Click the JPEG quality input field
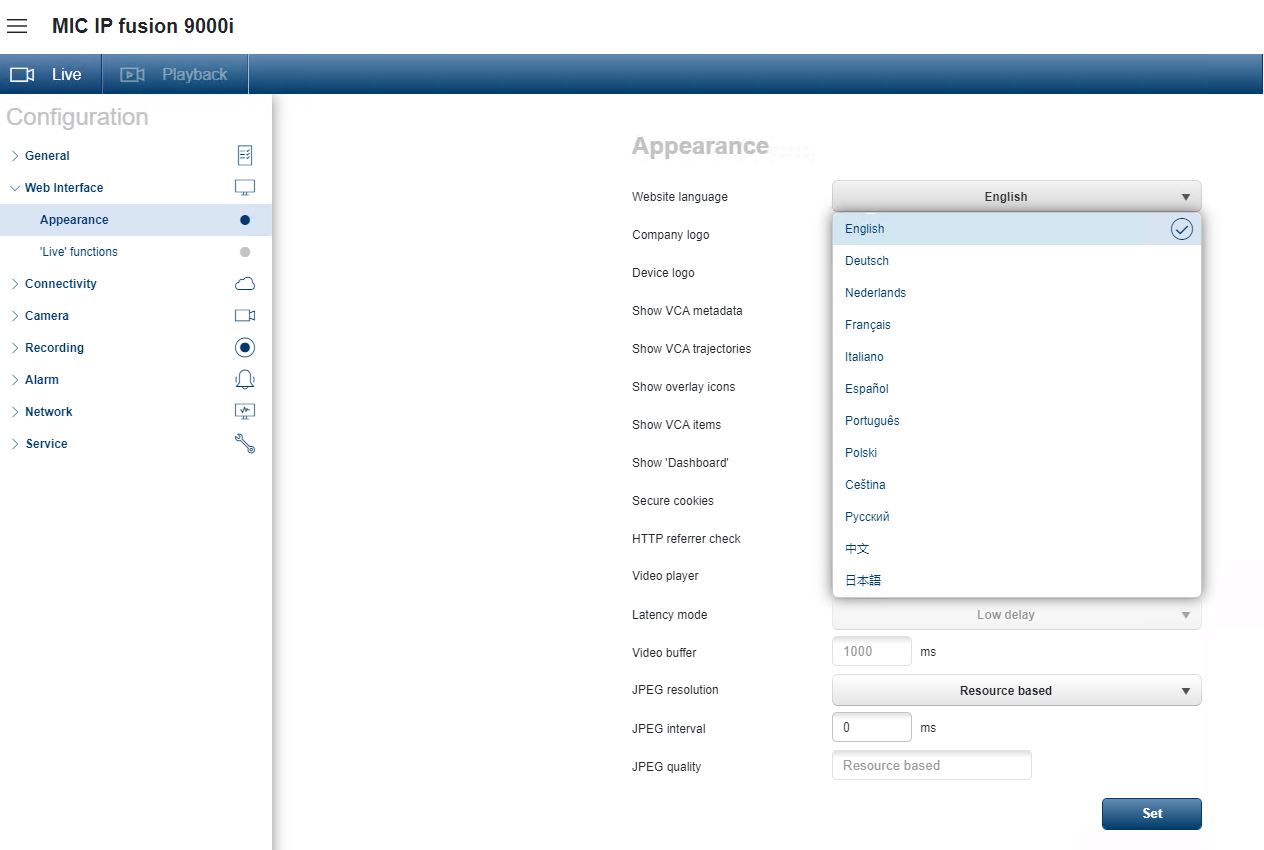The height and width of the screenshot is (850, 1264). point(931,766)
